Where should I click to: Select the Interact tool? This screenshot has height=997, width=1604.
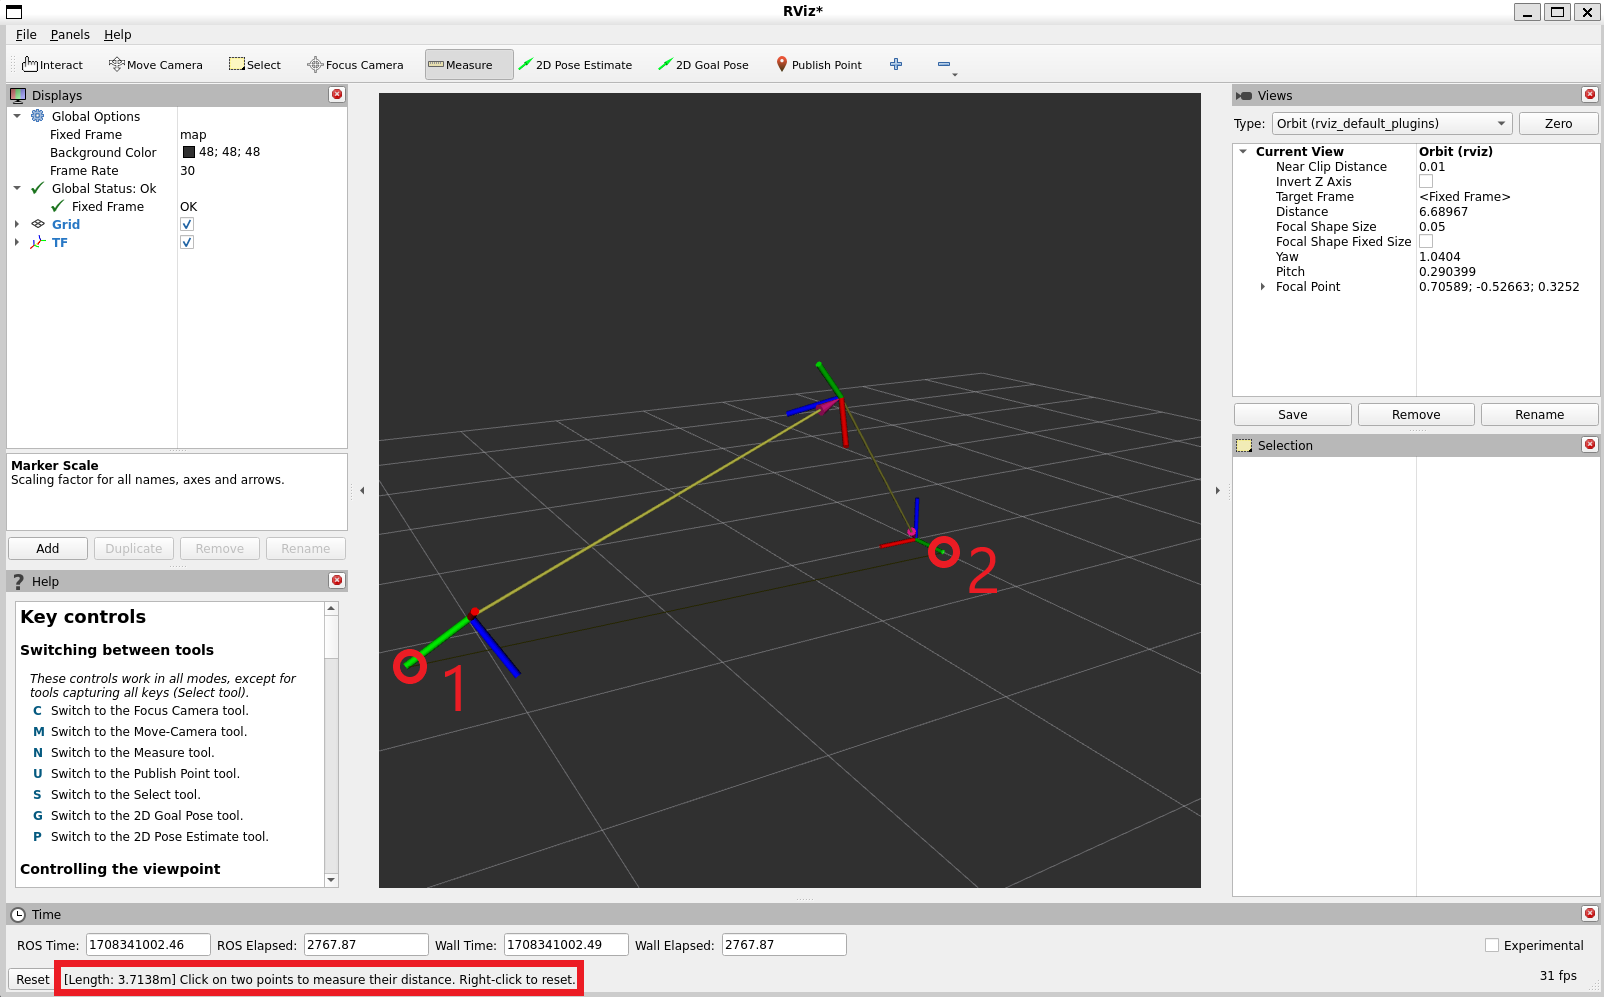[x=53, y=65]
